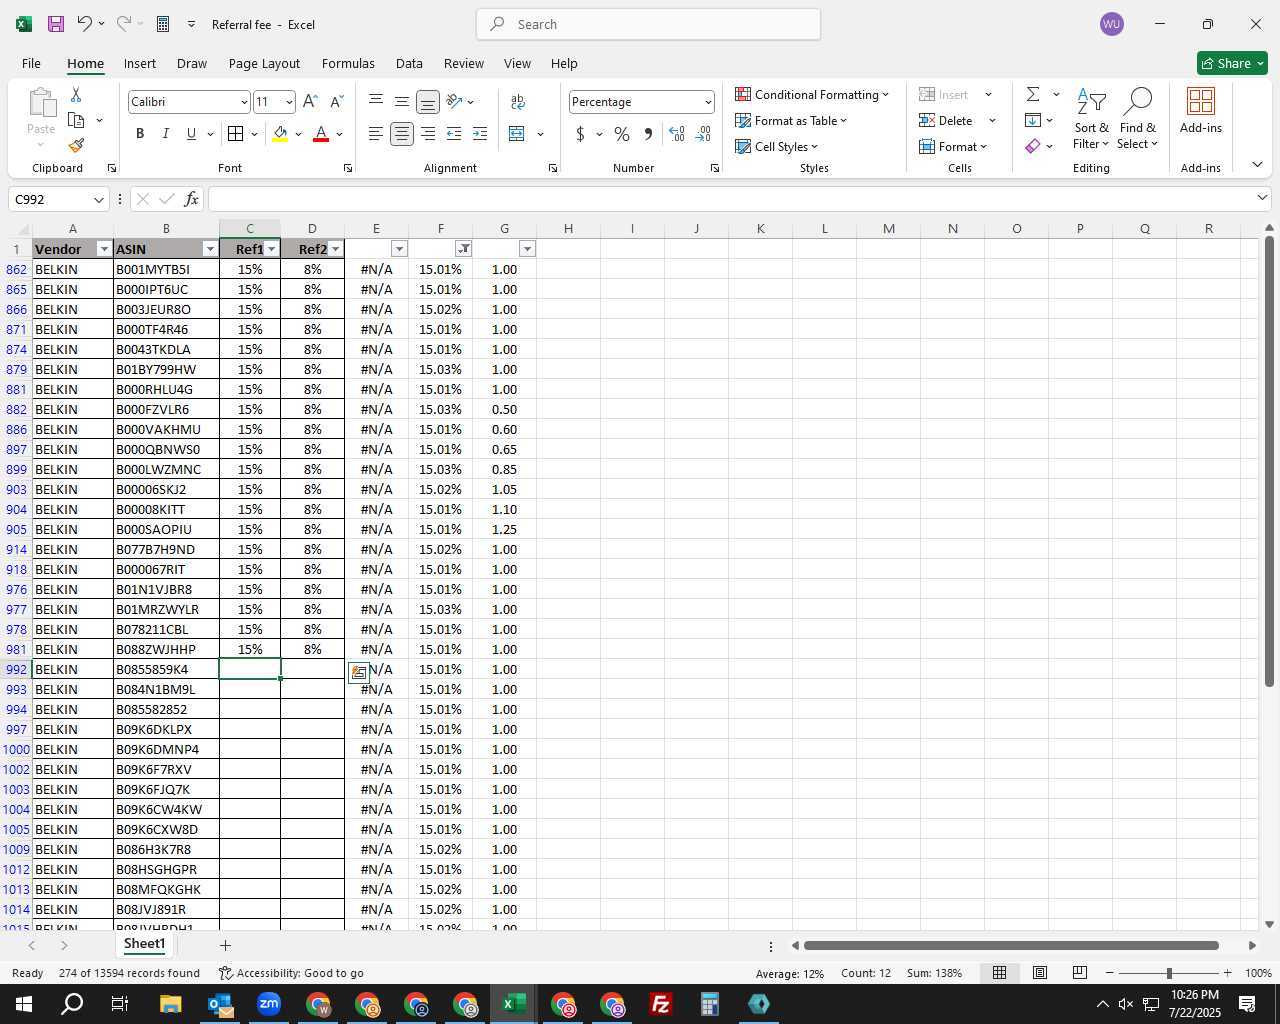Decrease font size with small A icon
Image resolution: width=1280 pixels, height=1024 pixels.
[336, 101]
